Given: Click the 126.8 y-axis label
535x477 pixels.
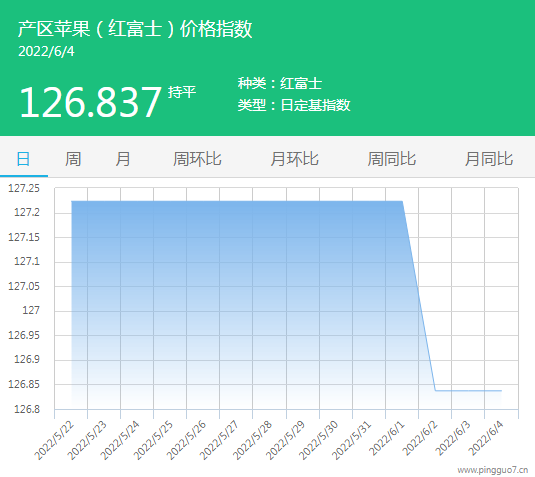Looking at the screenshot, I should (x=27, y=409).
